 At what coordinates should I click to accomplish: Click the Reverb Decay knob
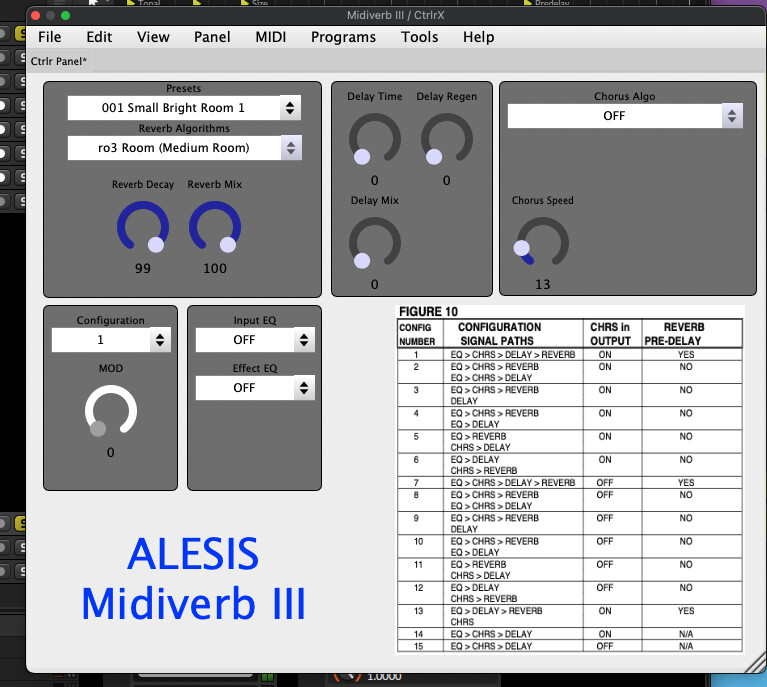pos(143,227)
